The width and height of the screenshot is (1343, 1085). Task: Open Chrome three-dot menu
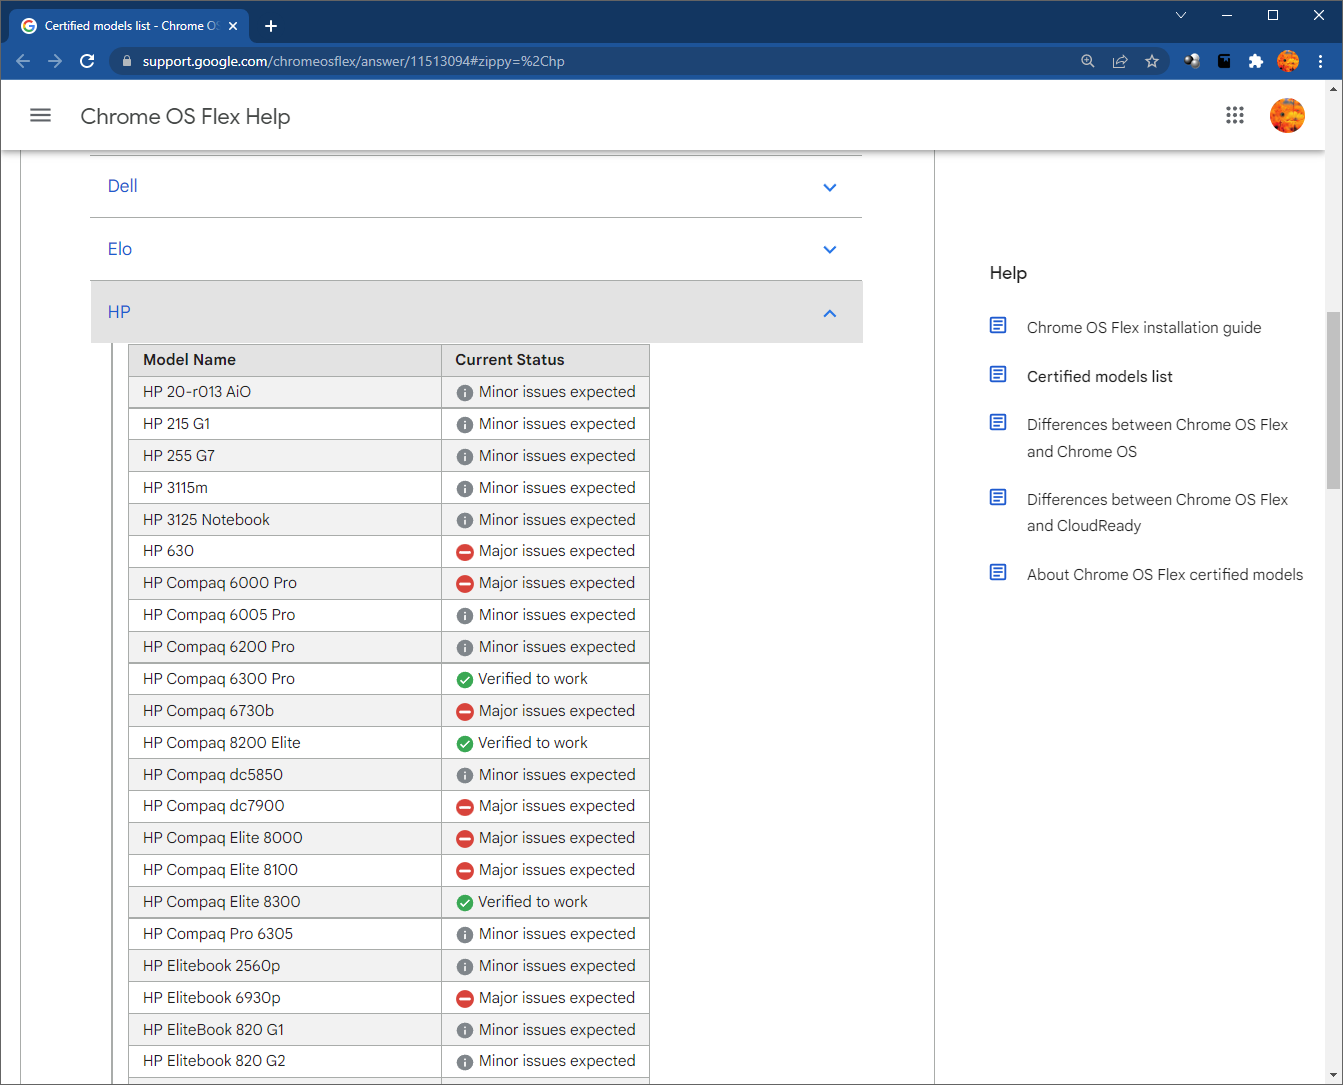coord(1321,61)
